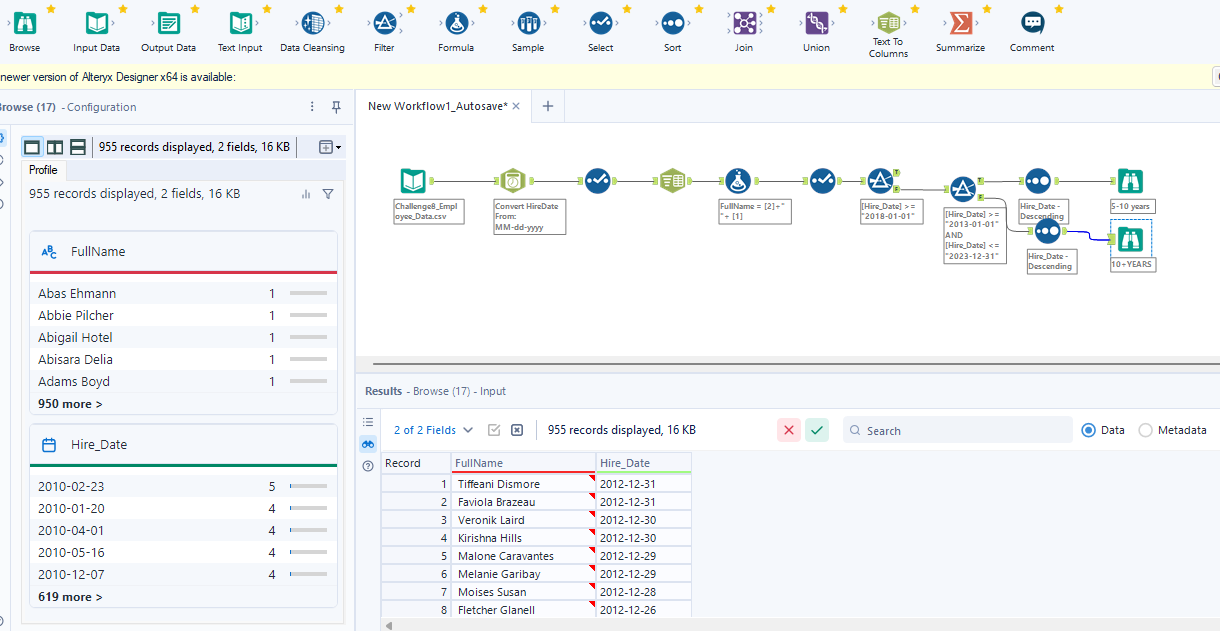Pin the Configuration panel
This screenshot has height=631, width=1220.
point(336,107)
